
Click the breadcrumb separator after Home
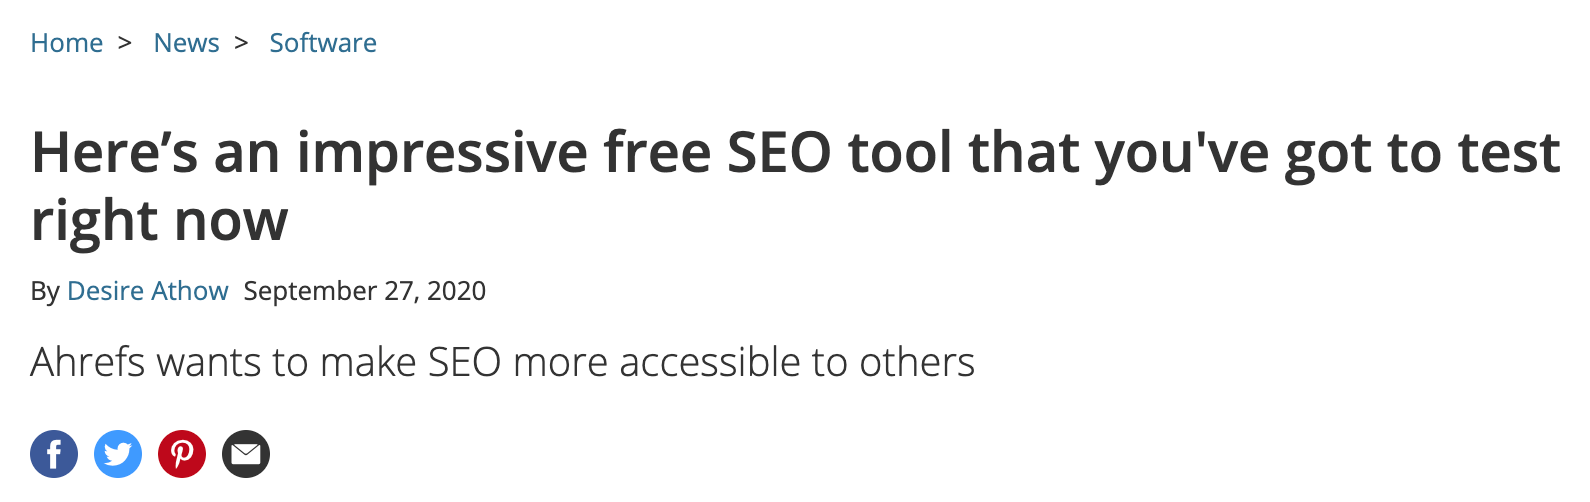click(125, 43)
